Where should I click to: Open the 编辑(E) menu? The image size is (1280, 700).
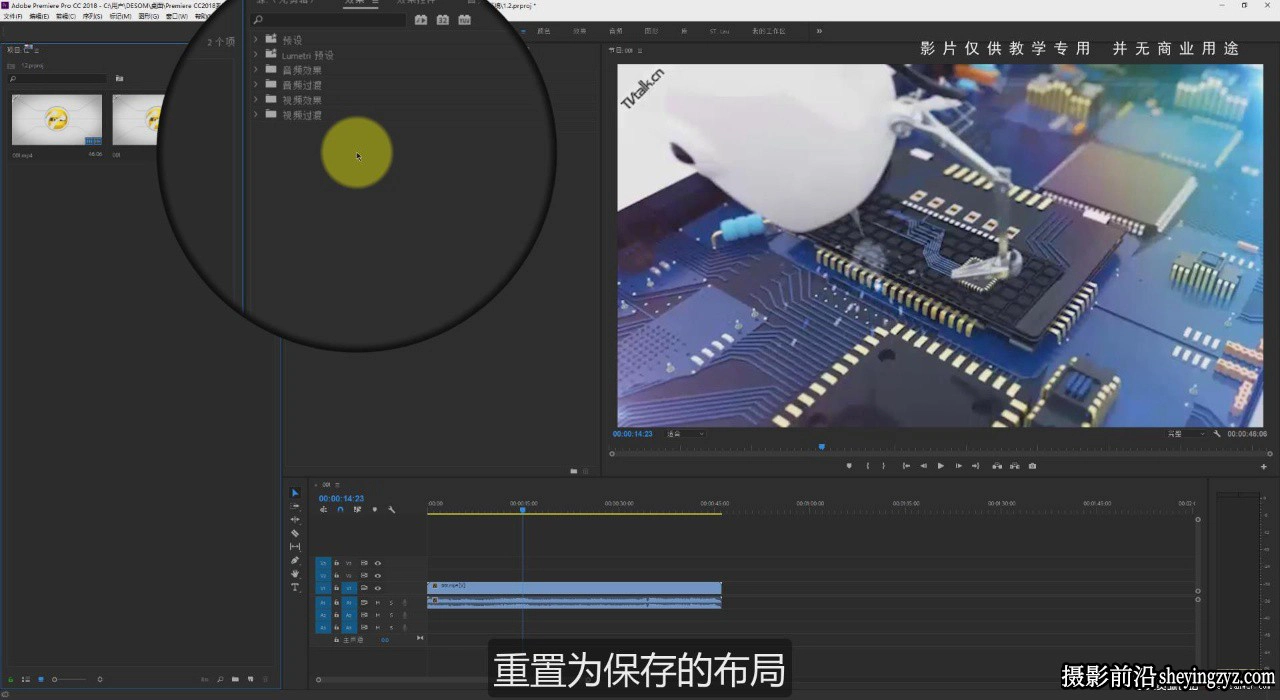pyautogui.click(x=39, y=16)
